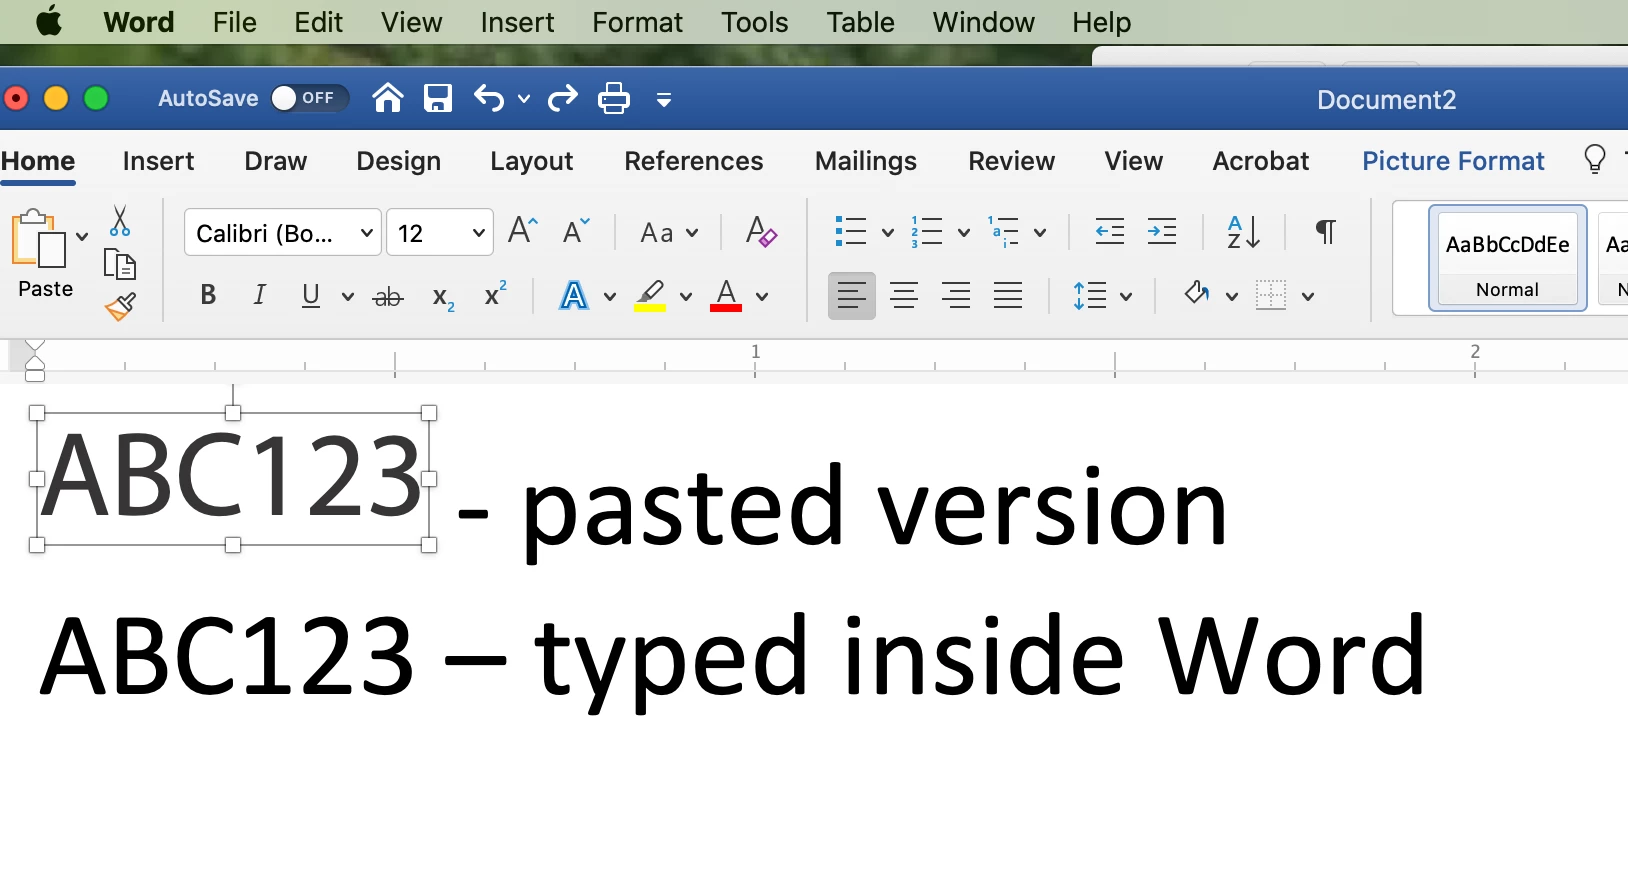Increase paragraph indent

[x=1162, y=232]
